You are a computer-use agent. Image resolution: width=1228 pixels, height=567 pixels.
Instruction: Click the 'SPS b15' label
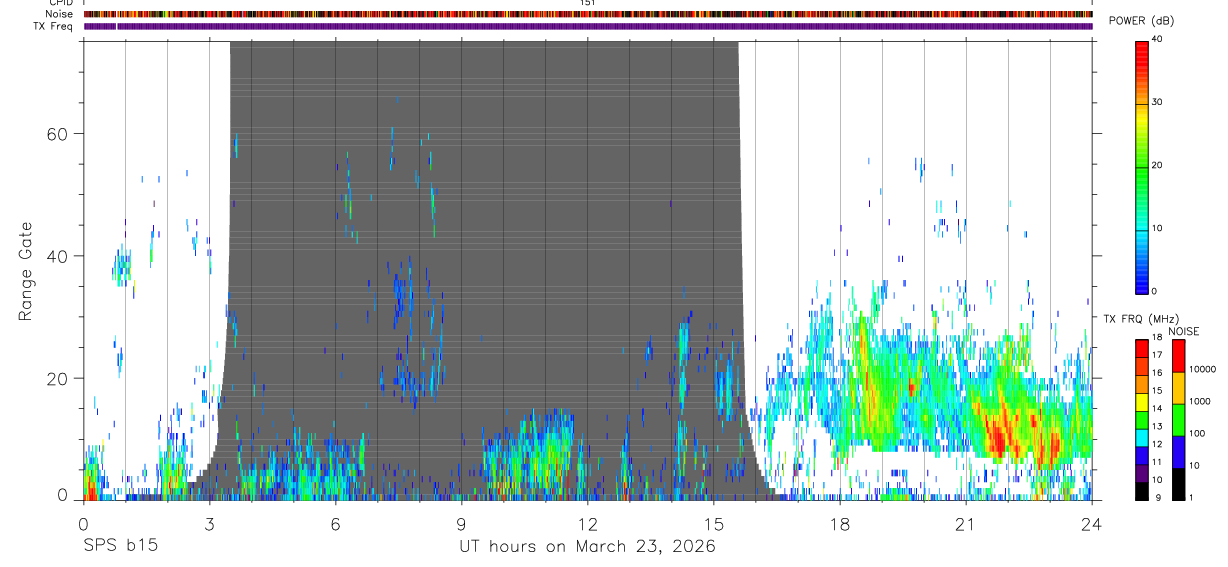[x=120, y=547]
